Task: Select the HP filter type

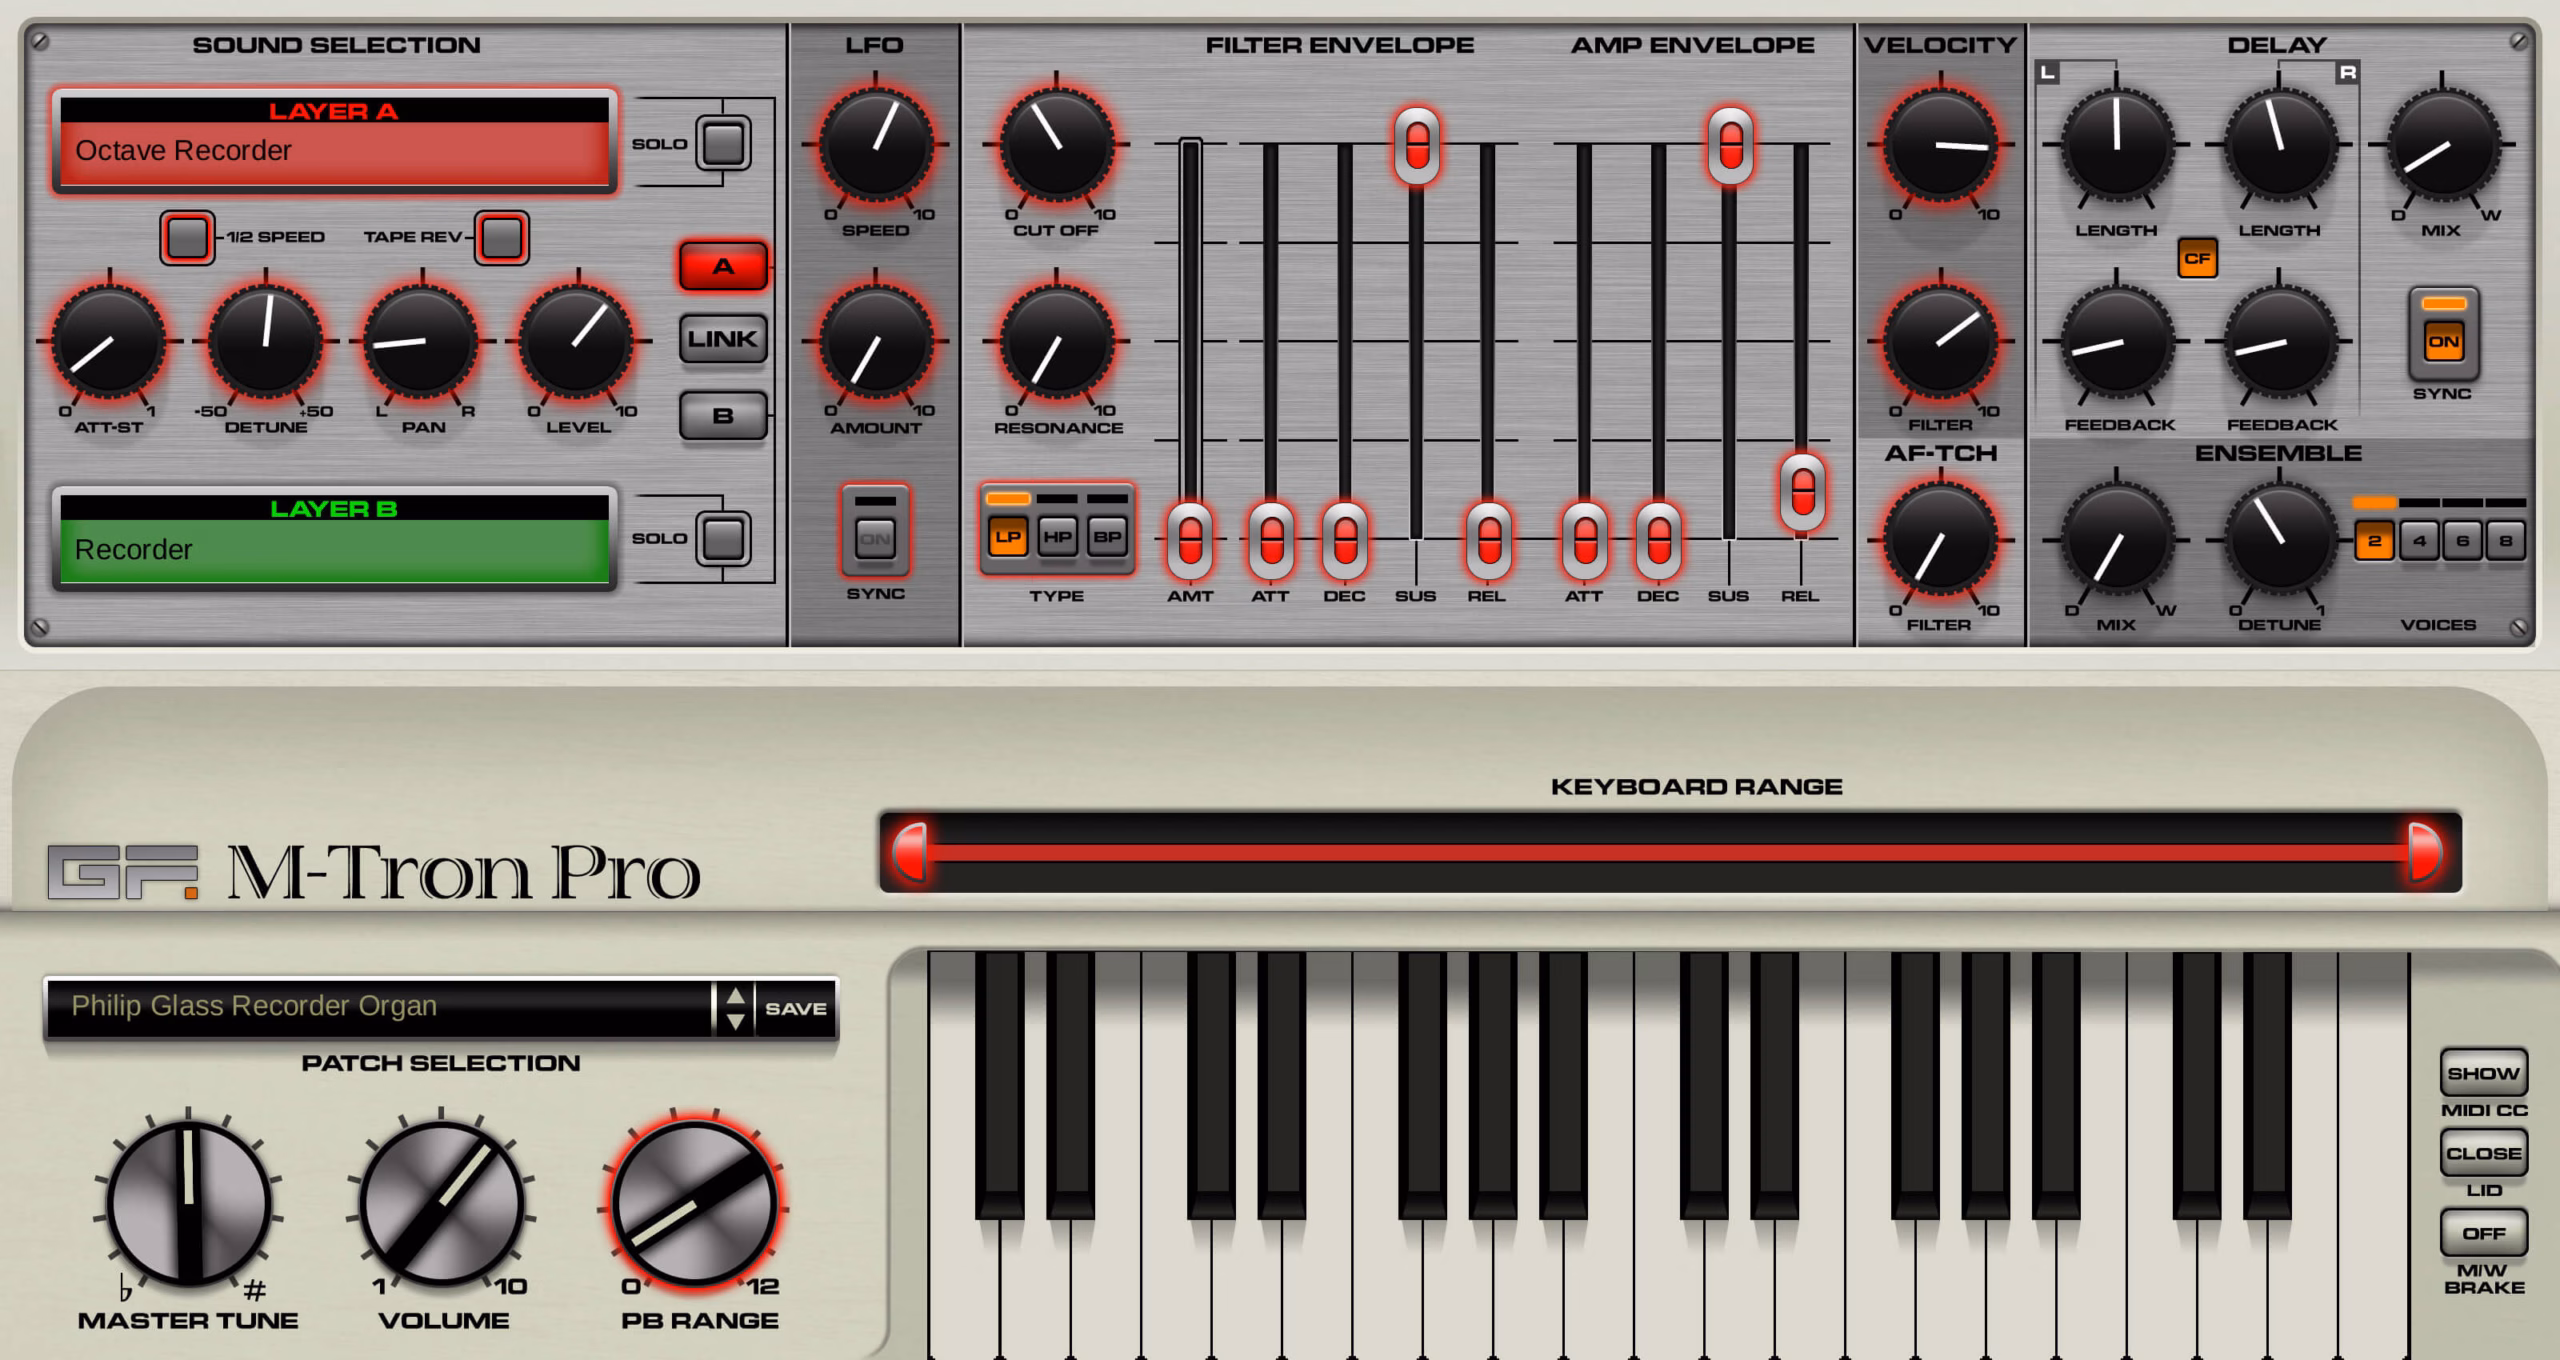Action: (x=1057, y=537)
